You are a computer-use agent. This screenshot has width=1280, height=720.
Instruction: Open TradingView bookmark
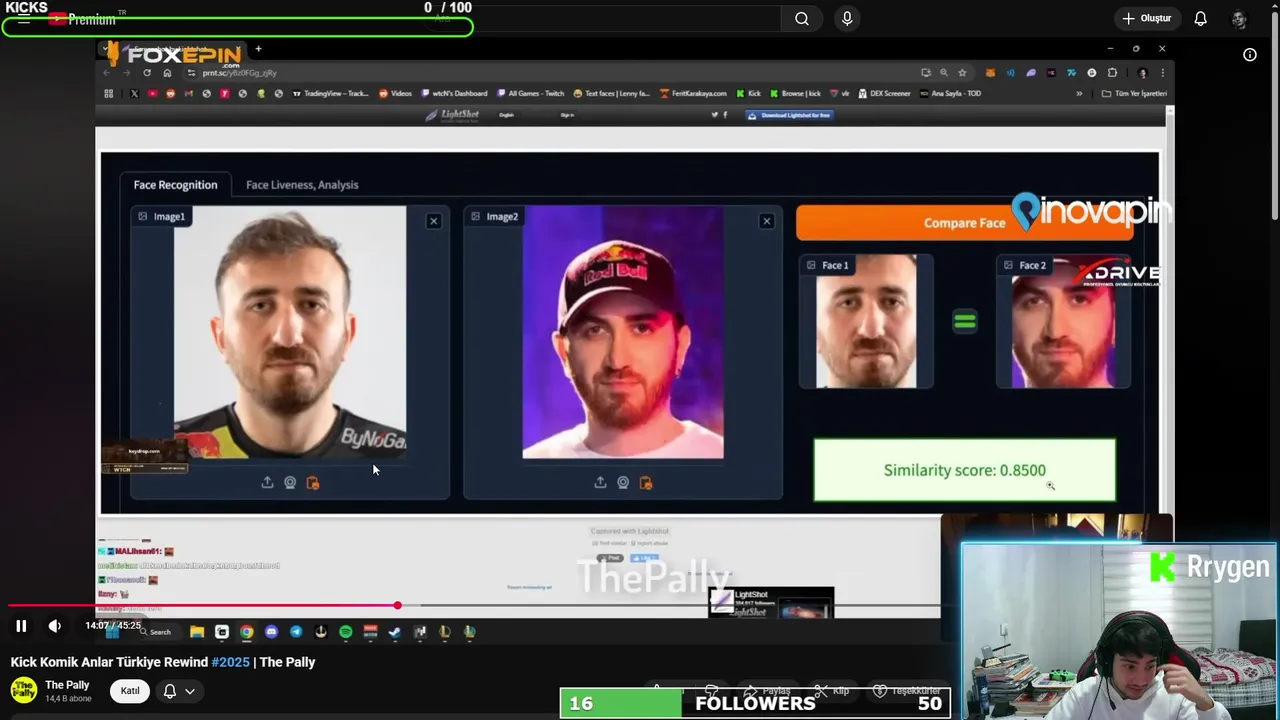point(331,94)
